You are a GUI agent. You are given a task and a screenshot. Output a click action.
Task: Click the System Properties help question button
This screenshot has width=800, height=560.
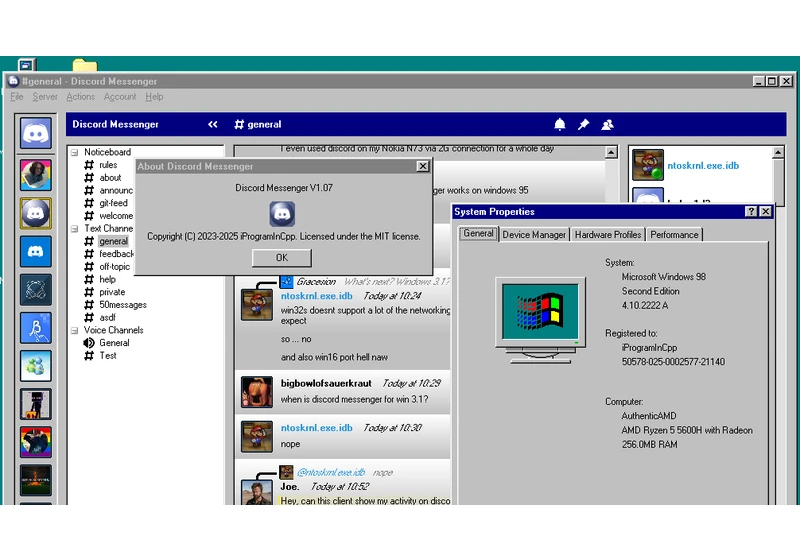click(751, 212)
